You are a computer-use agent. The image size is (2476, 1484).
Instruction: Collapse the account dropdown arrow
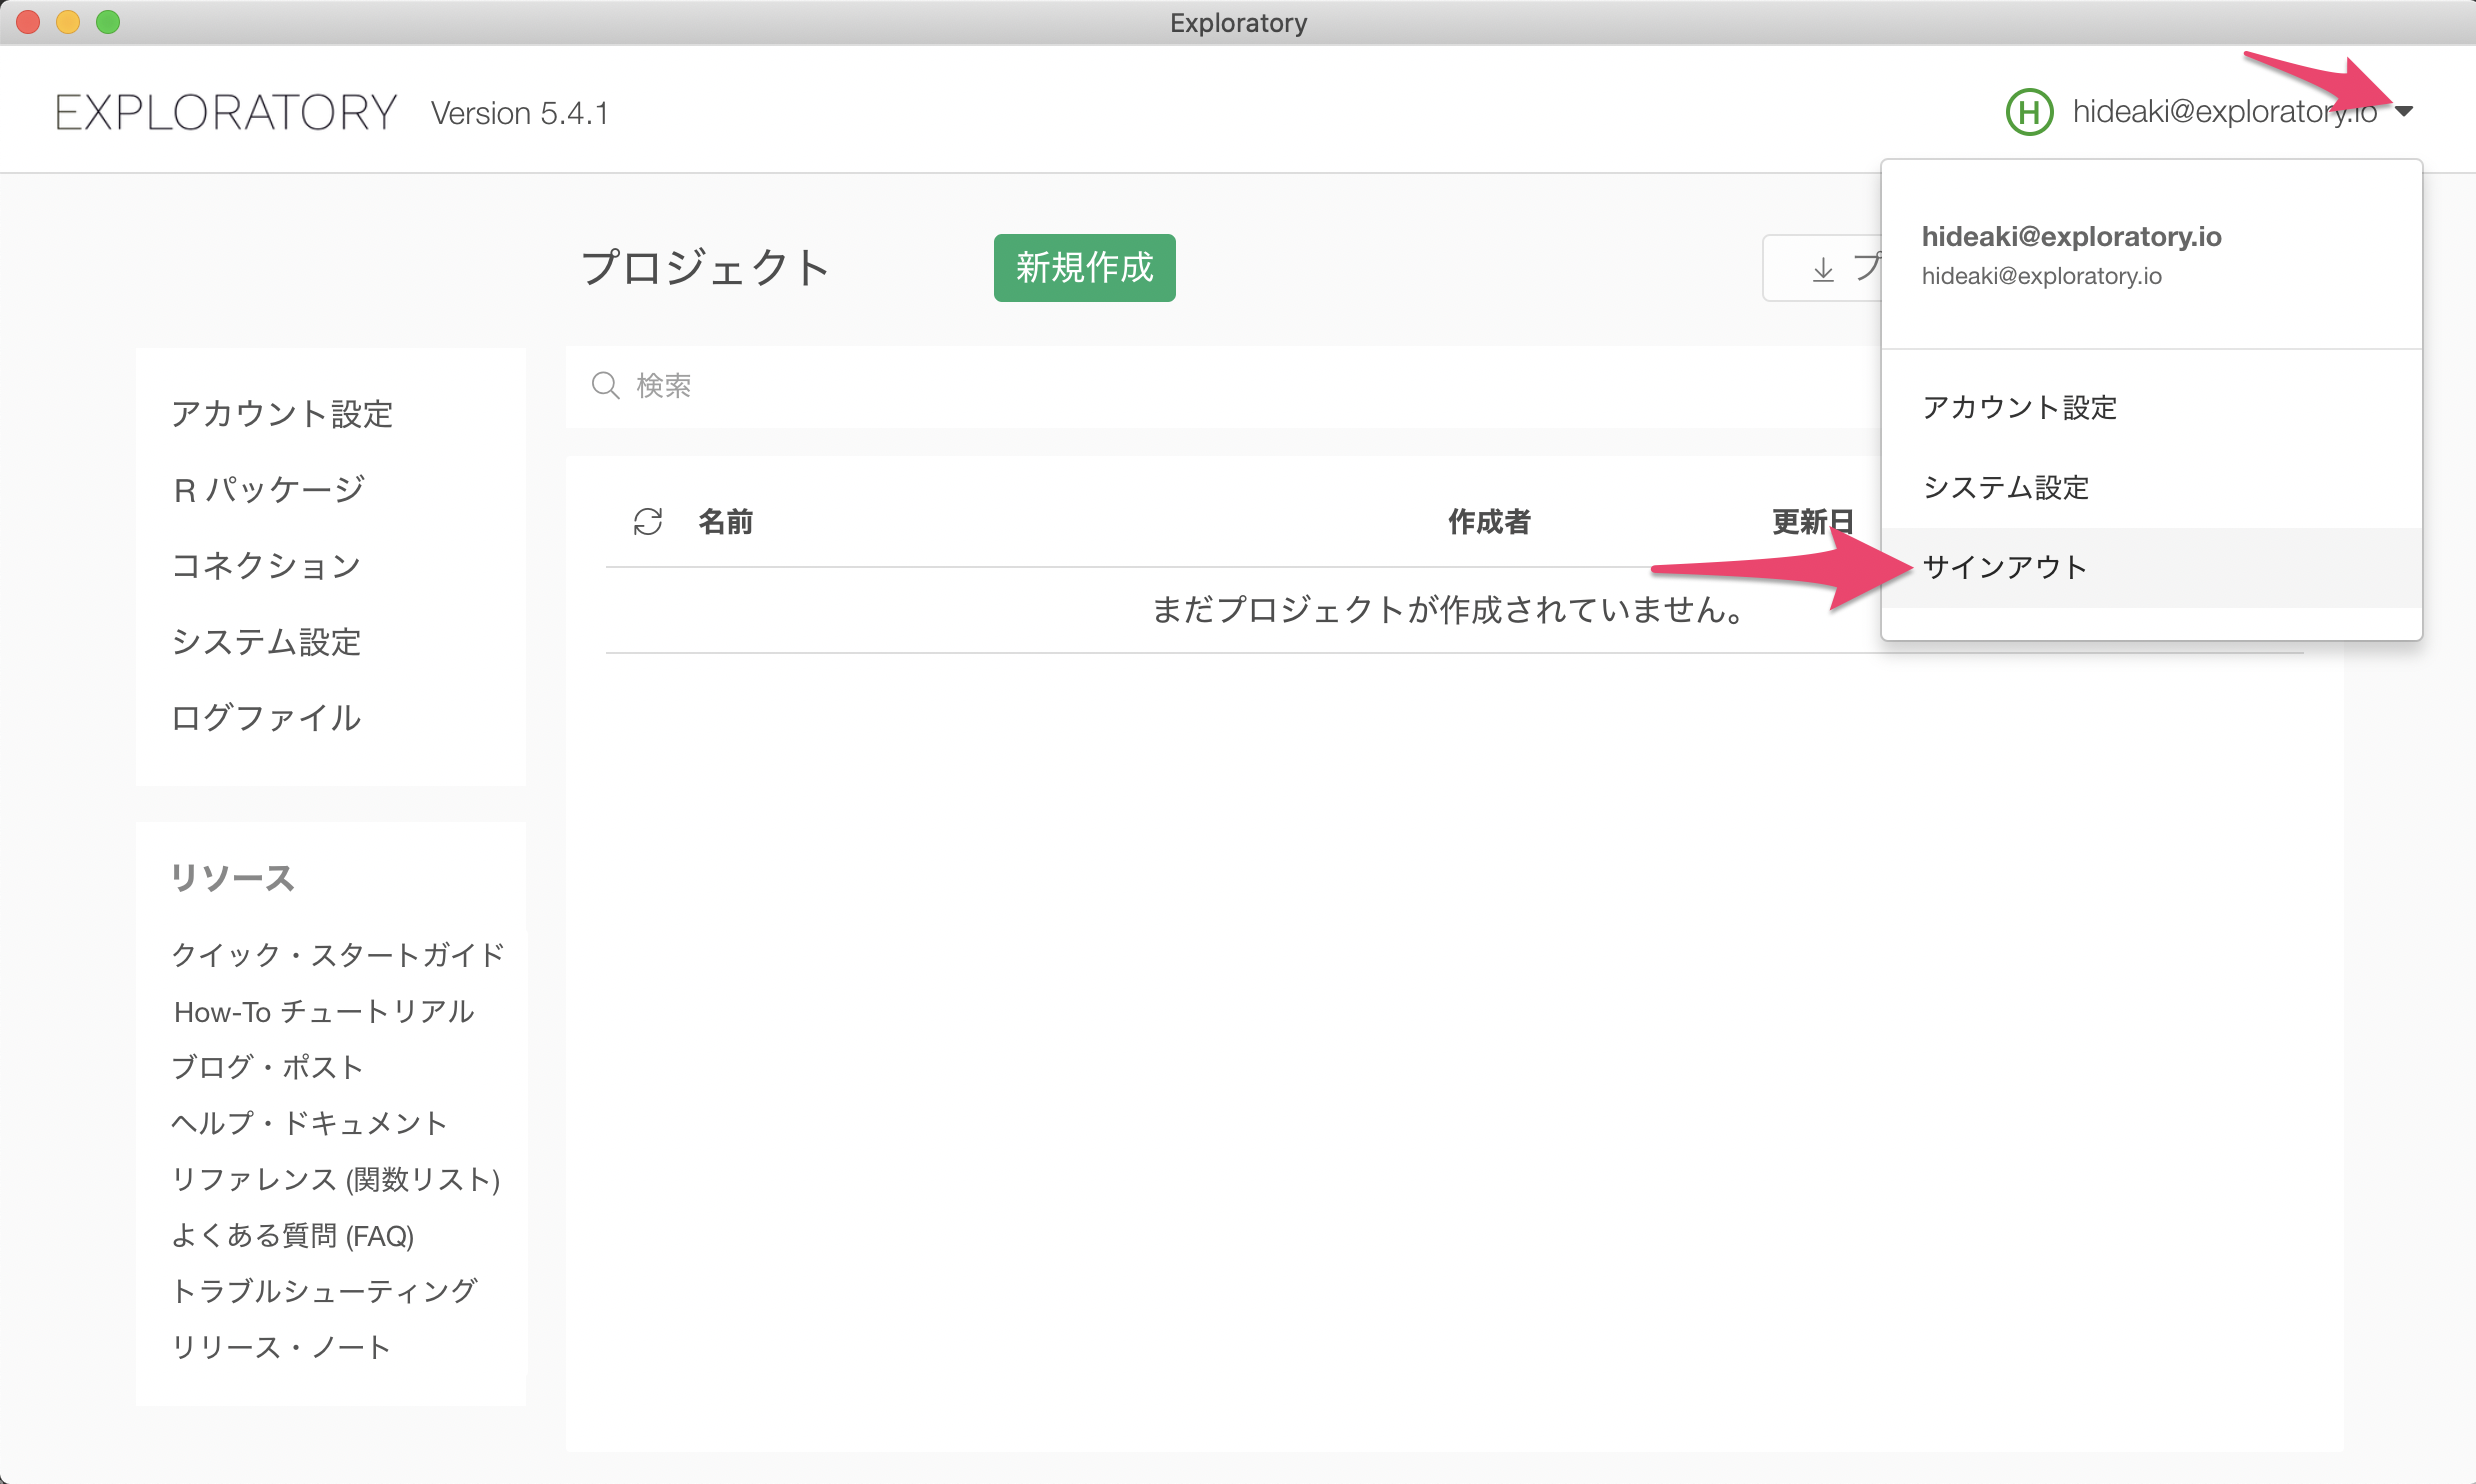point(2405,111)
